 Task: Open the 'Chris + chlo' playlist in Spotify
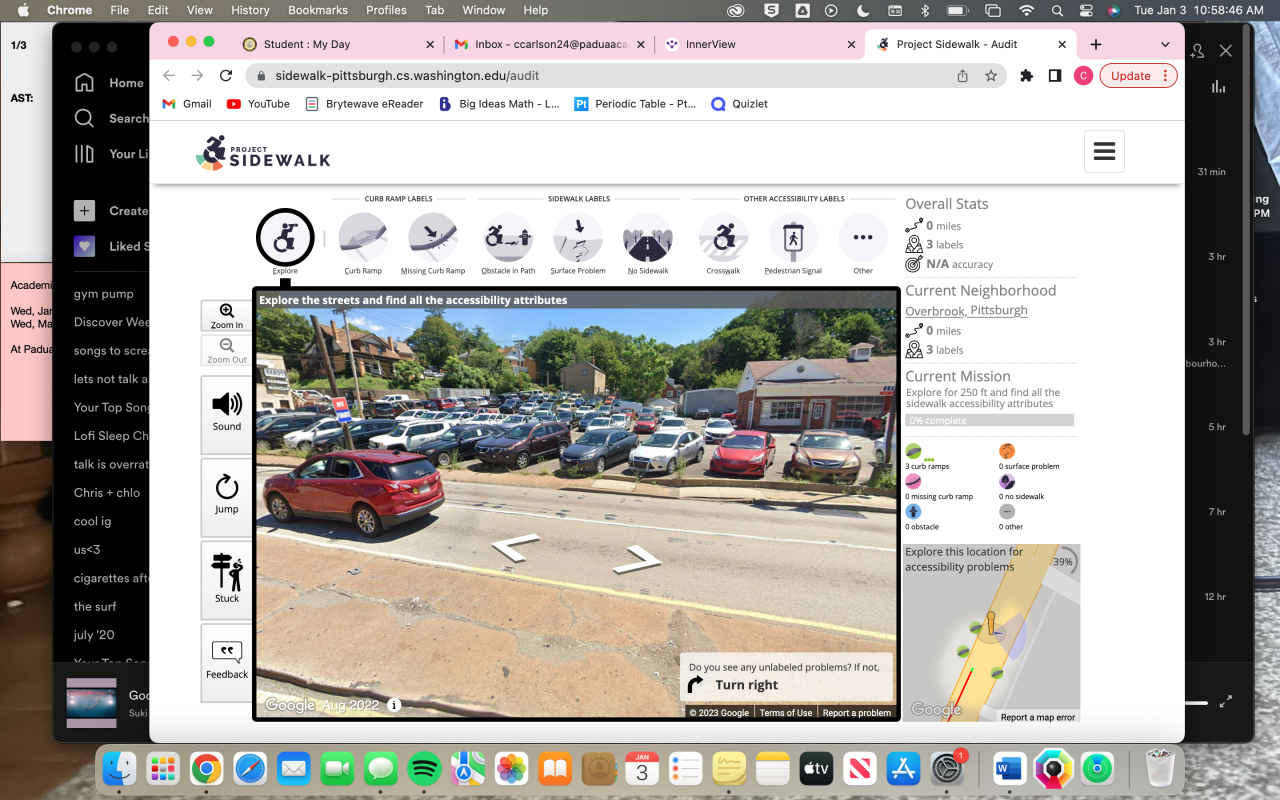107,493
